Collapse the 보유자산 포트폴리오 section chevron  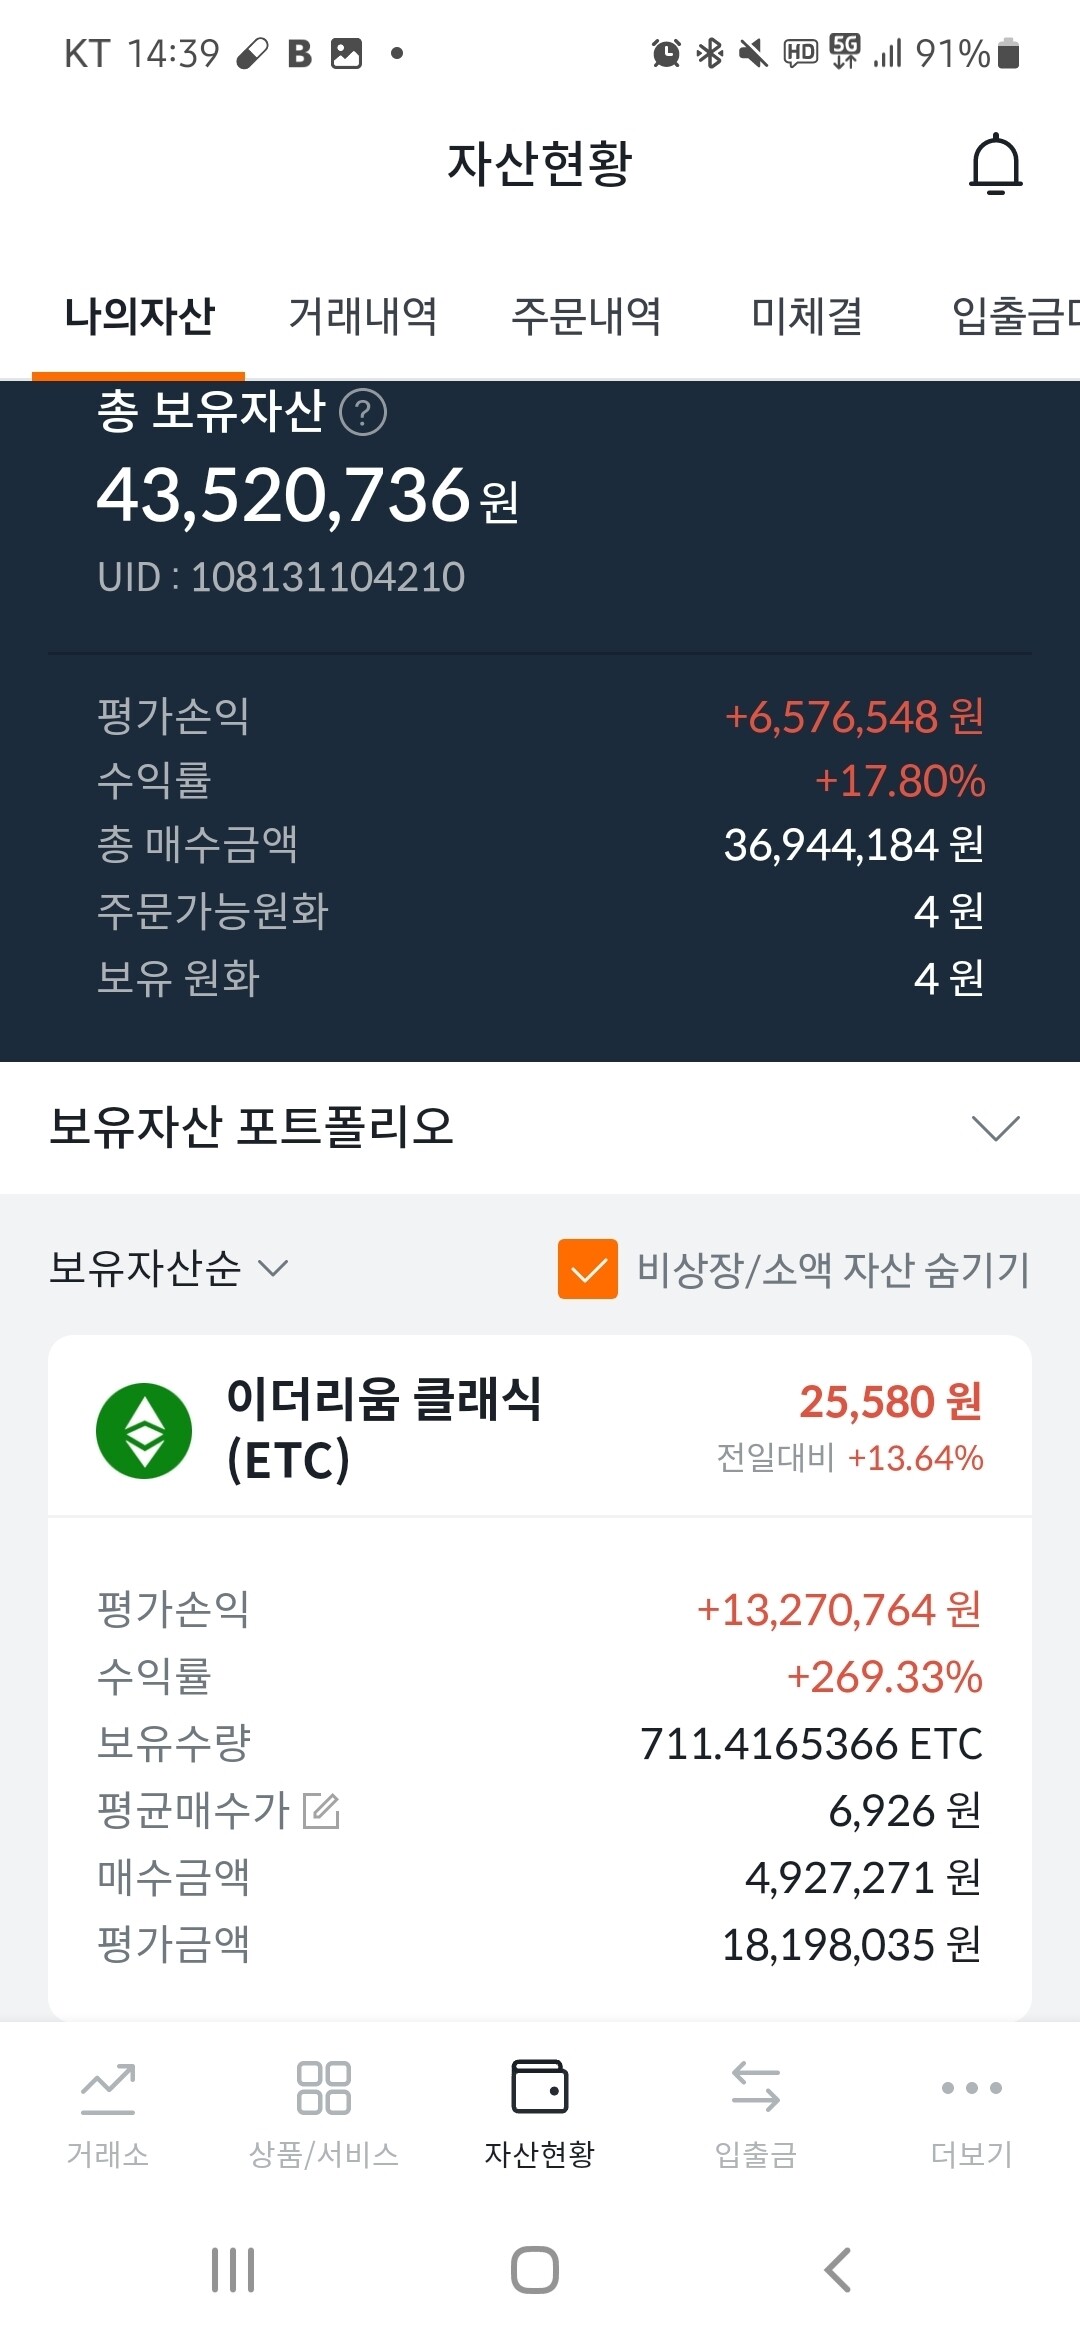993,1129
